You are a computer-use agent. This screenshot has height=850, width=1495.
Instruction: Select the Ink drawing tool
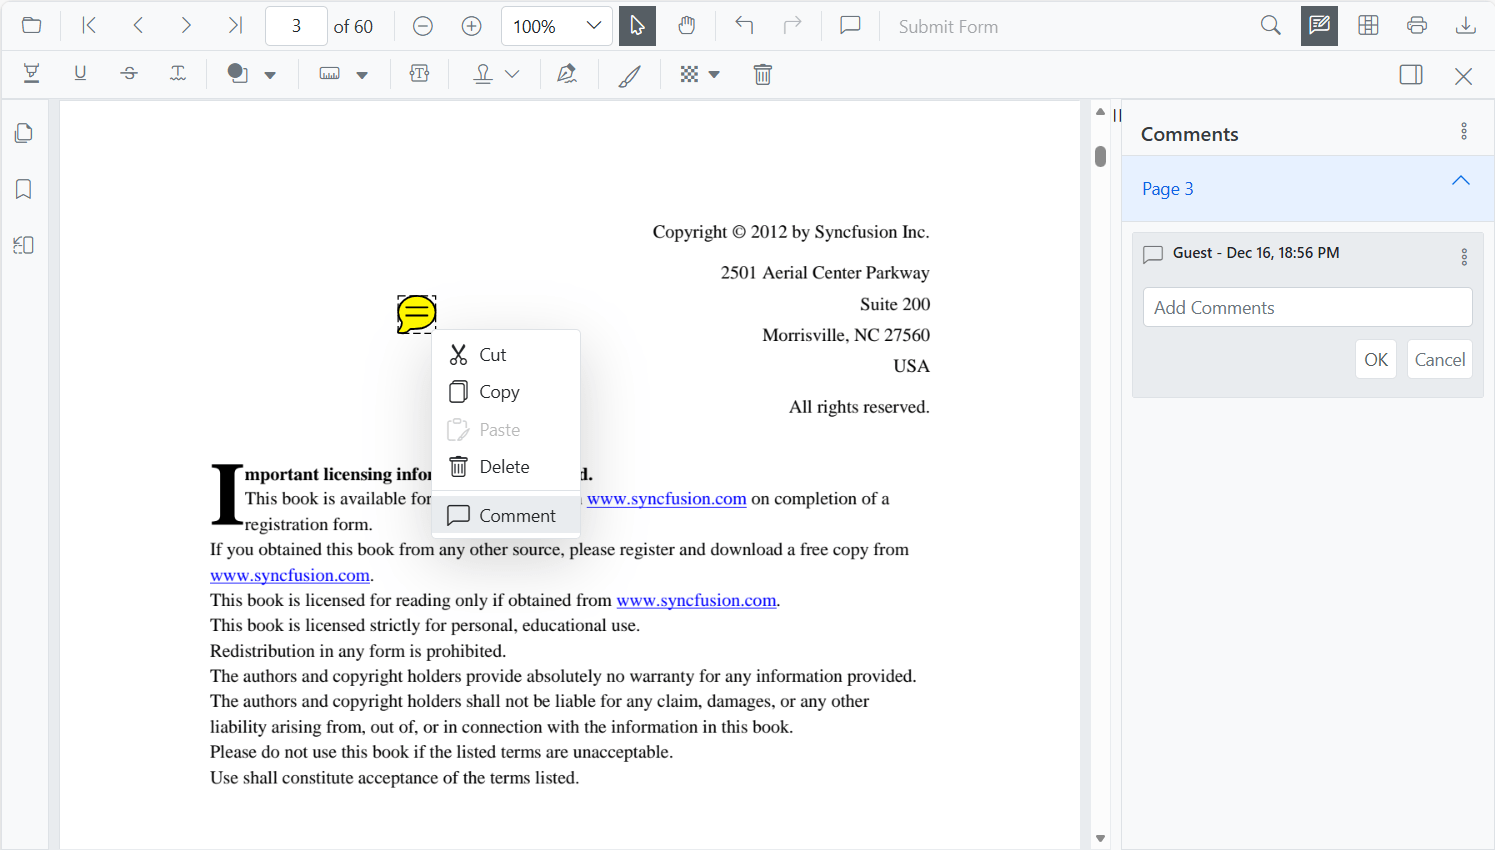[x=629, y=74]
